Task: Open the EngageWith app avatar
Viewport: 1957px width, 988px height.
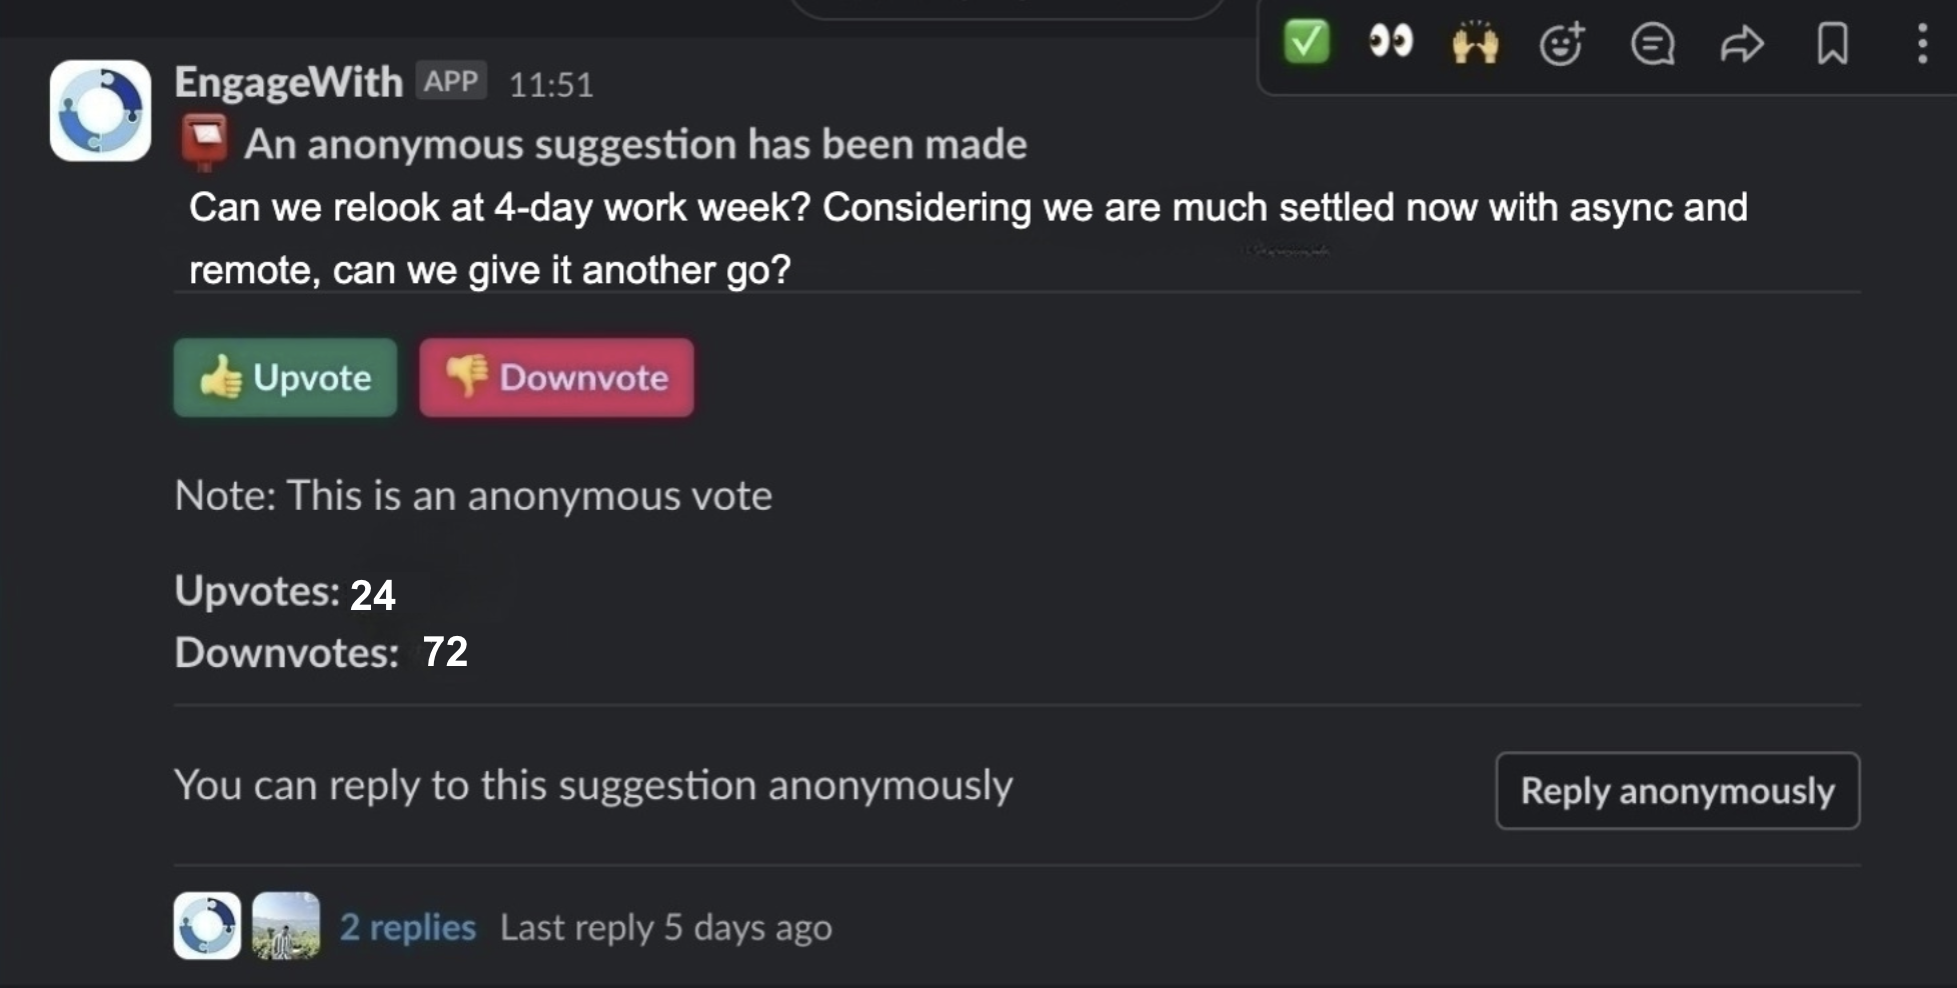Action: (100, 110)
